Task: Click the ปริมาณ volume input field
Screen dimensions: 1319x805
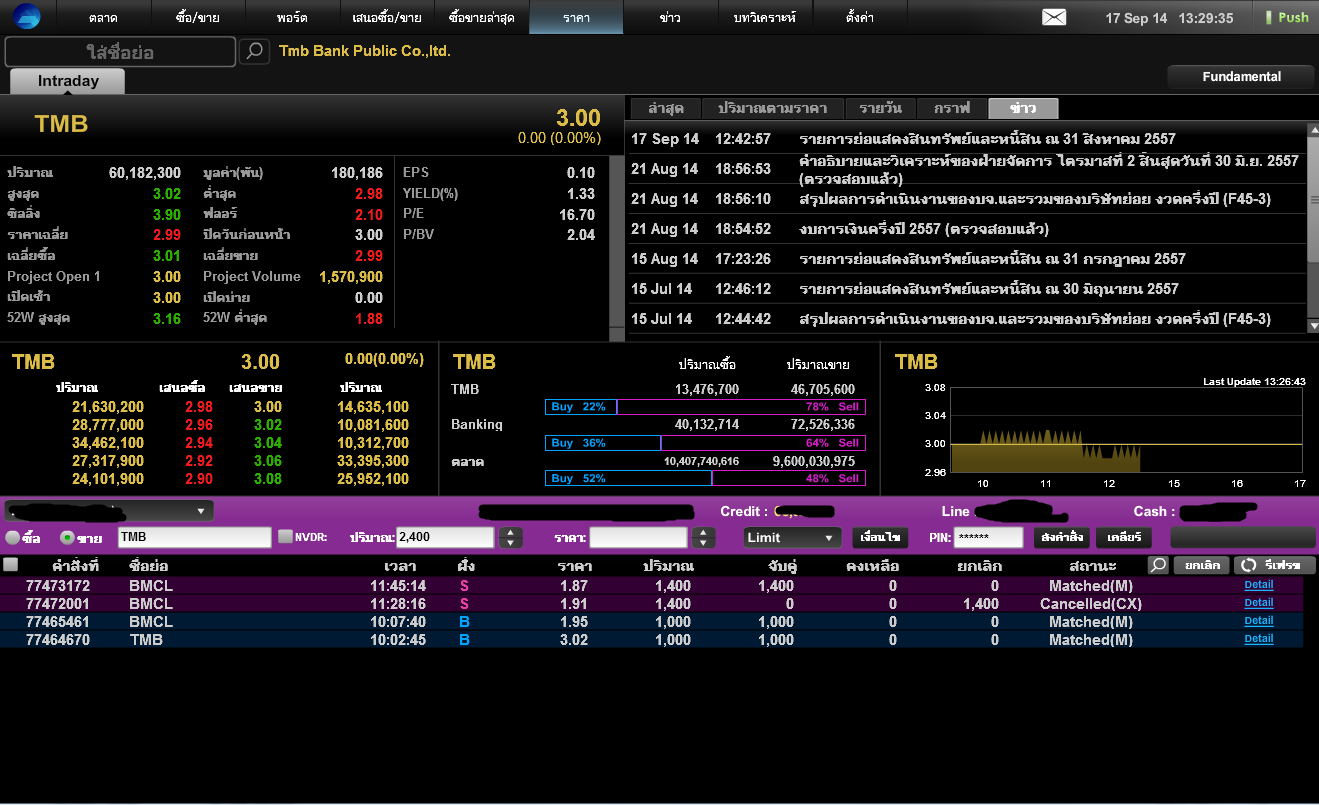Action: point(446,538)
